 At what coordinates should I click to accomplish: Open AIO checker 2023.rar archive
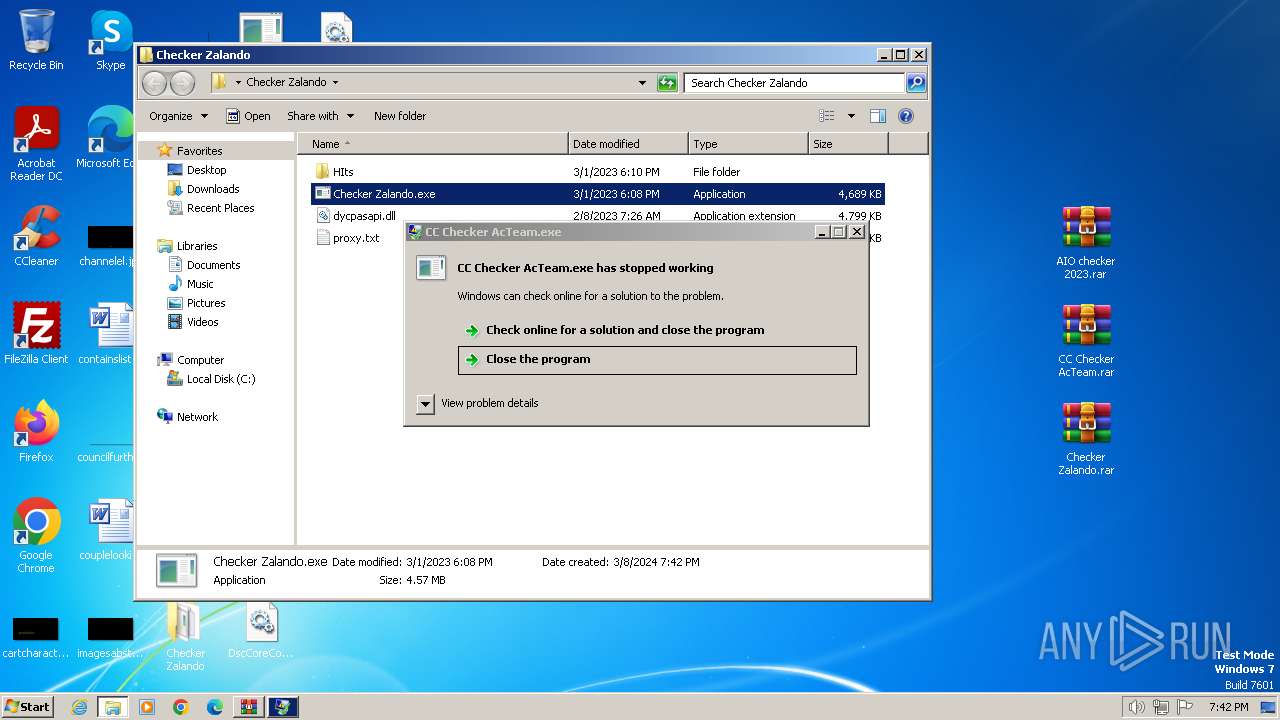[x=1085, y=242]
